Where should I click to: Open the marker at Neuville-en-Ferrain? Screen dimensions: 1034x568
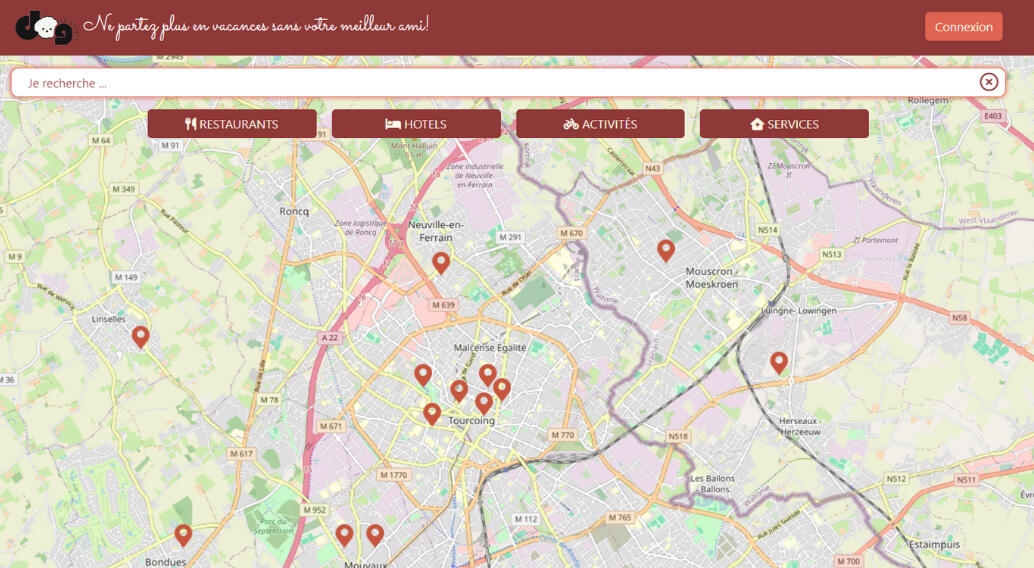(x=441, y=262)
